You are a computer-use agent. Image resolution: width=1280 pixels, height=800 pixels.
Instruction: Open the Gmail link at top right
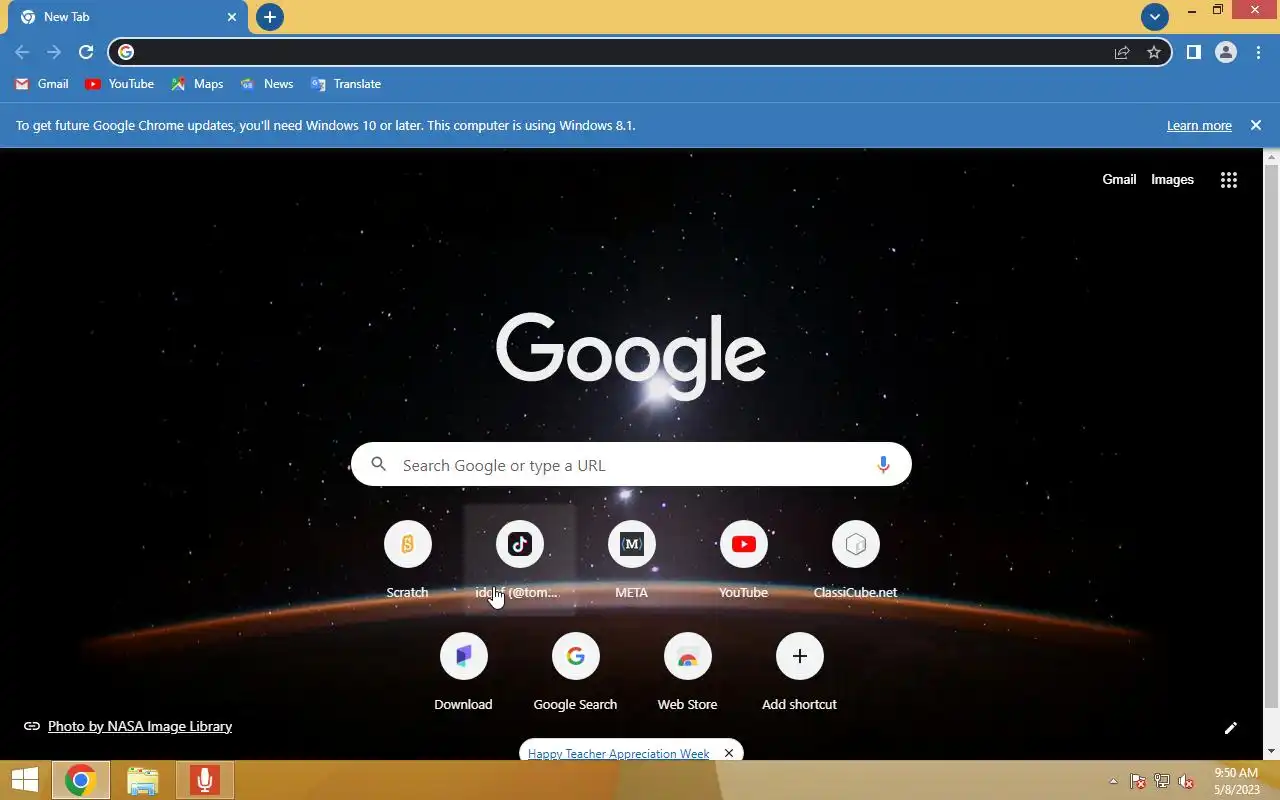(x=1119, y=180)
